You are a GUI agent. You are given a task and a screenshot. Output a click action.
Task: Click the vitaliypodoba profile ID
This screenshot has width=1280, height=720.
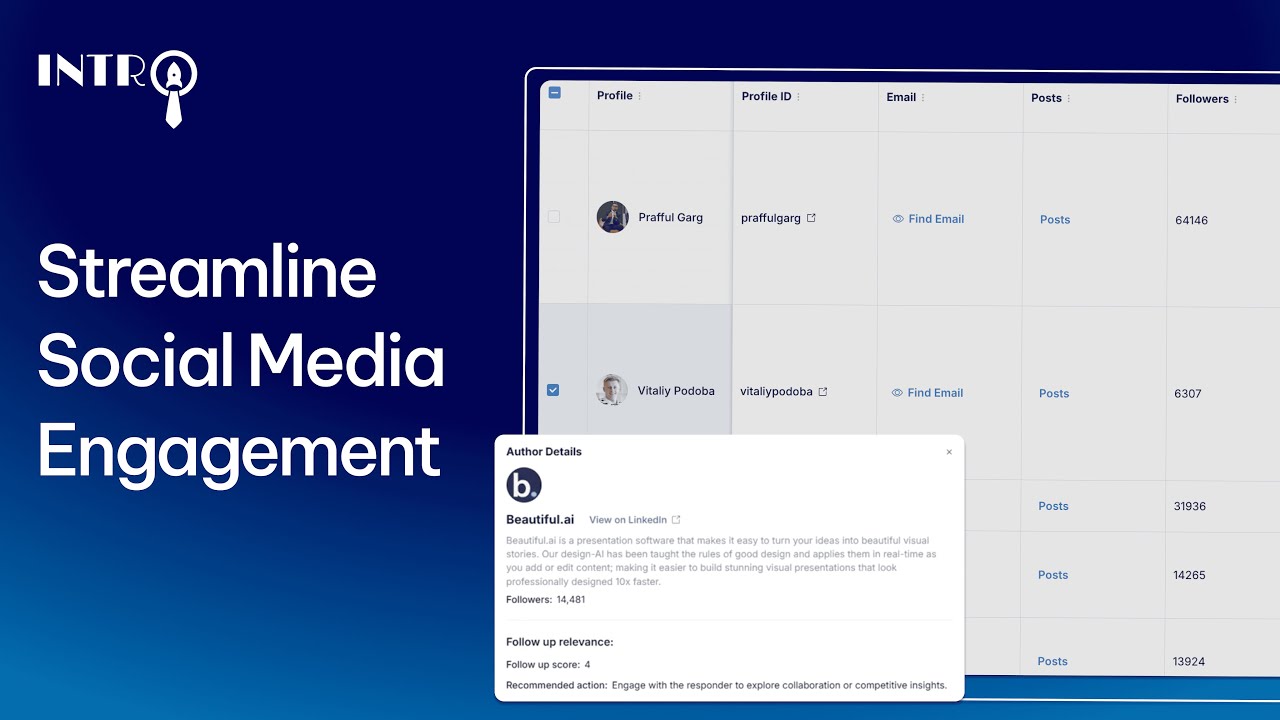pyautogui.click(x=776, y=392)
